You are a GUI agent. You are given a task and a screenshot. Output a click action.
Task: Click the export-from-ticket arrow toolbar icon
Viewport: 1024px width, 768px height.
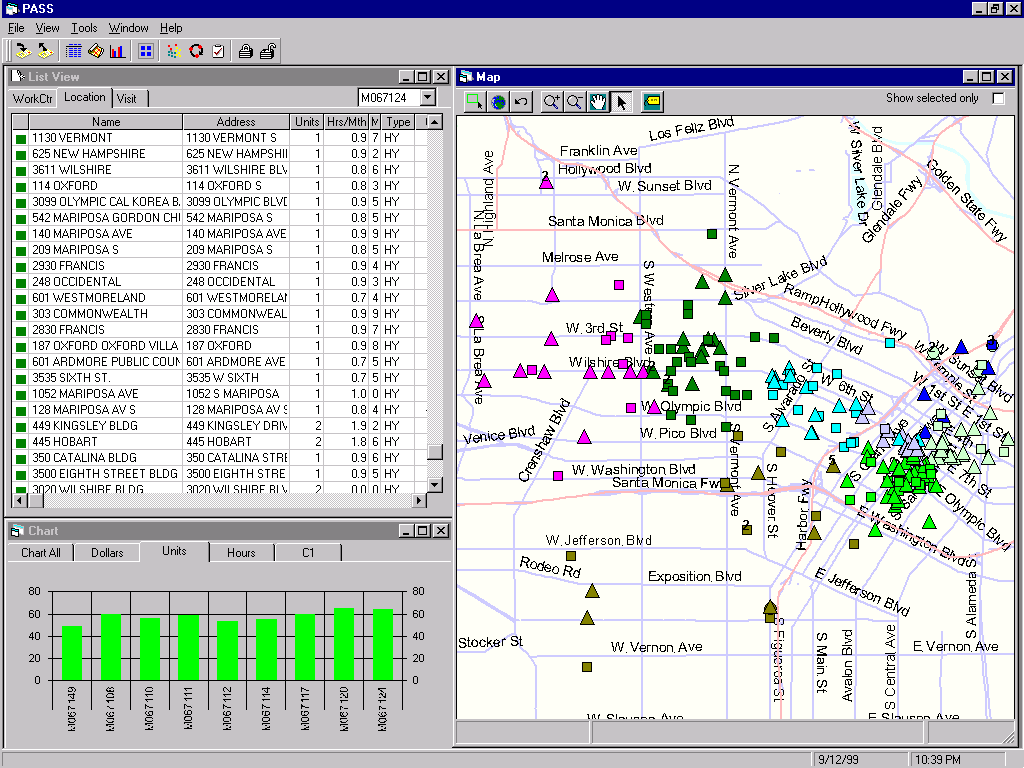46,51
